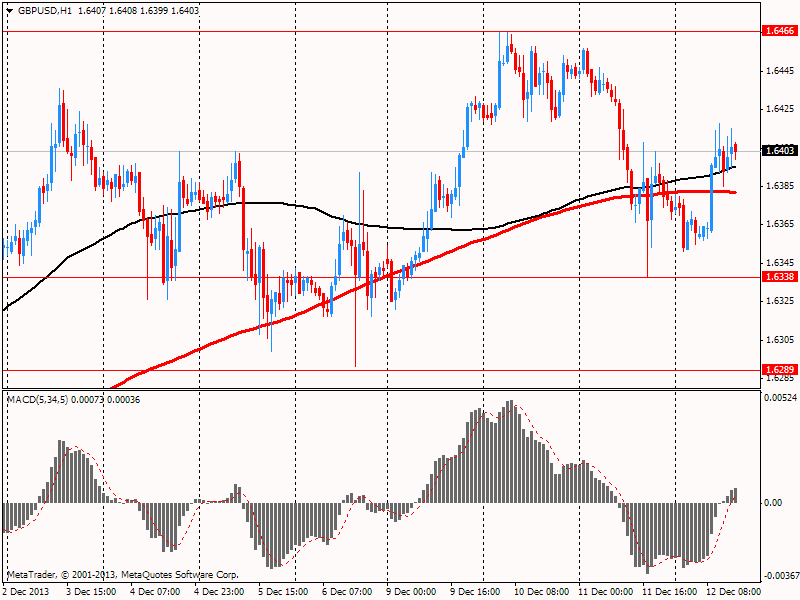
Task: Click the 1.6365 price scale value
Action: click(x=780, y=224)
